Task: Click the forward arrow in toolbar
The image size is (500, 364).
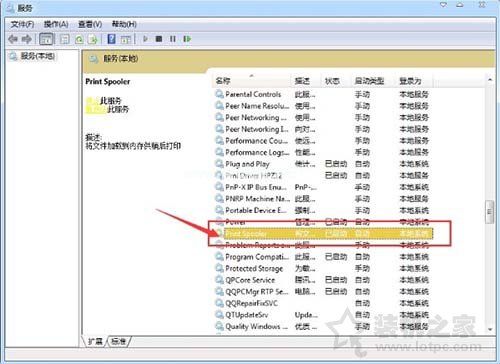Action: [x=27, y=39]
